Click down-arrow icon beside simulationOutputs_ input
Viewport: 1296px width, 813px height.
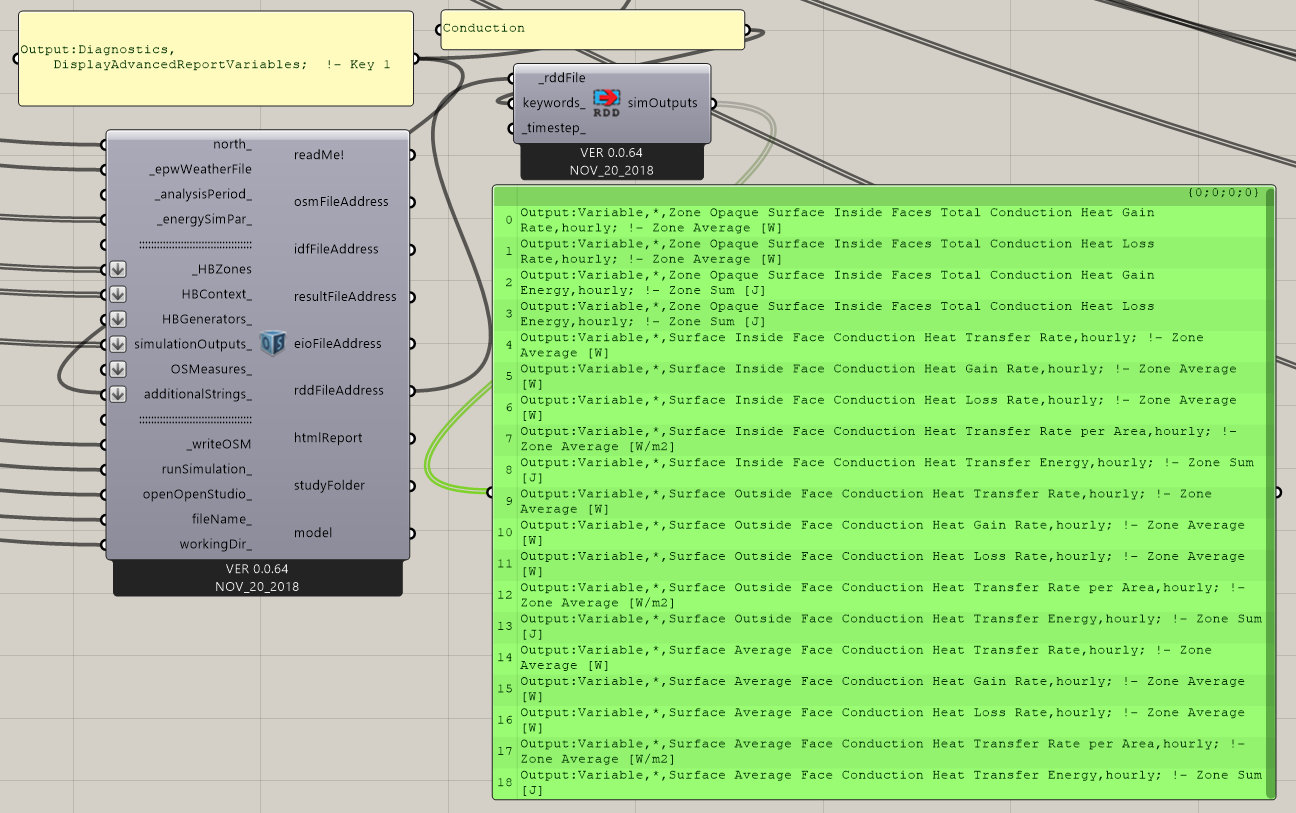point(118,344)
